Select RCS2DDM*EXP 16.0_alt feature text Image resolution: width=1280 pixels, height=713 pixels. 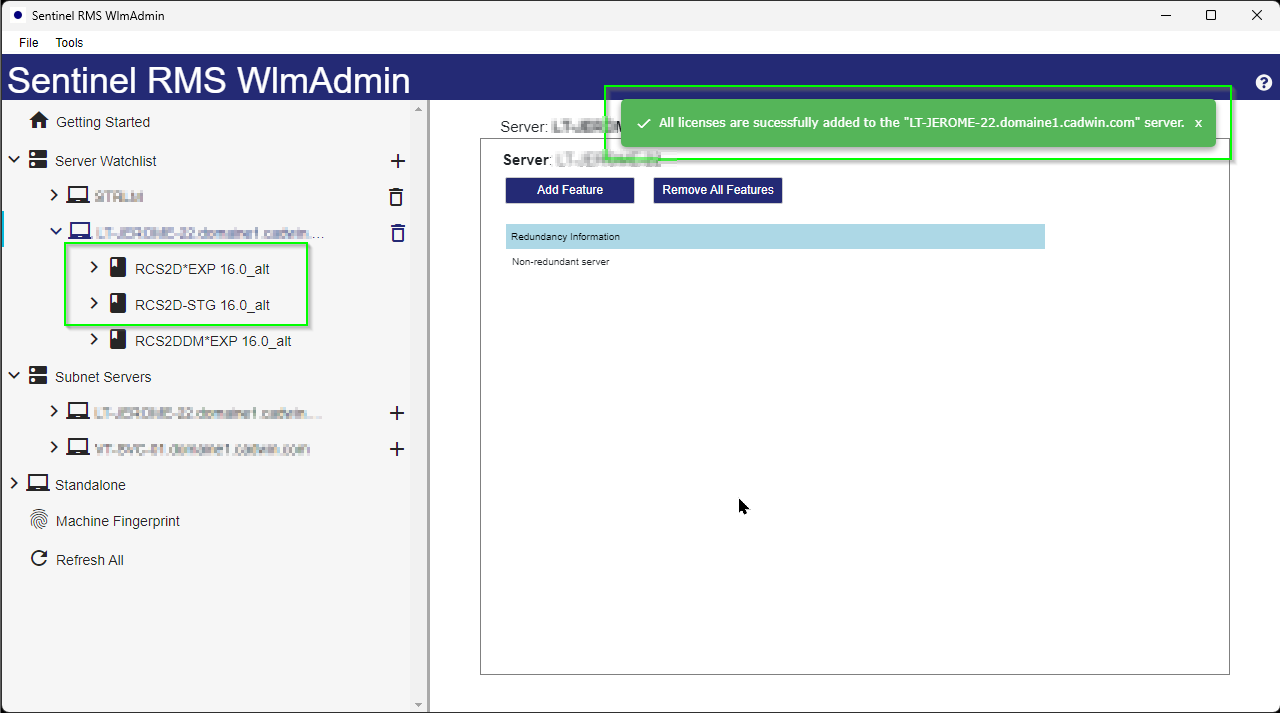point(213,341)
